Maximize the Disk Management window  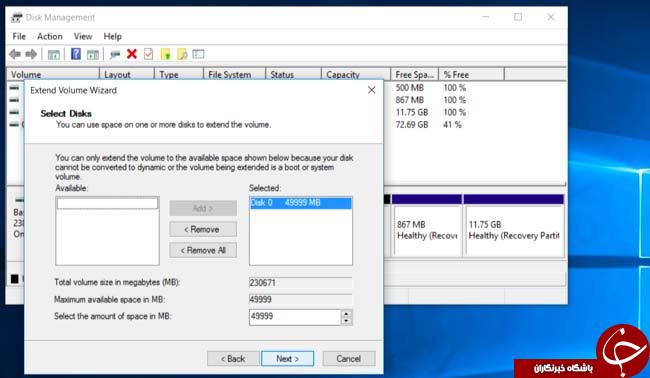click(518, 17)
